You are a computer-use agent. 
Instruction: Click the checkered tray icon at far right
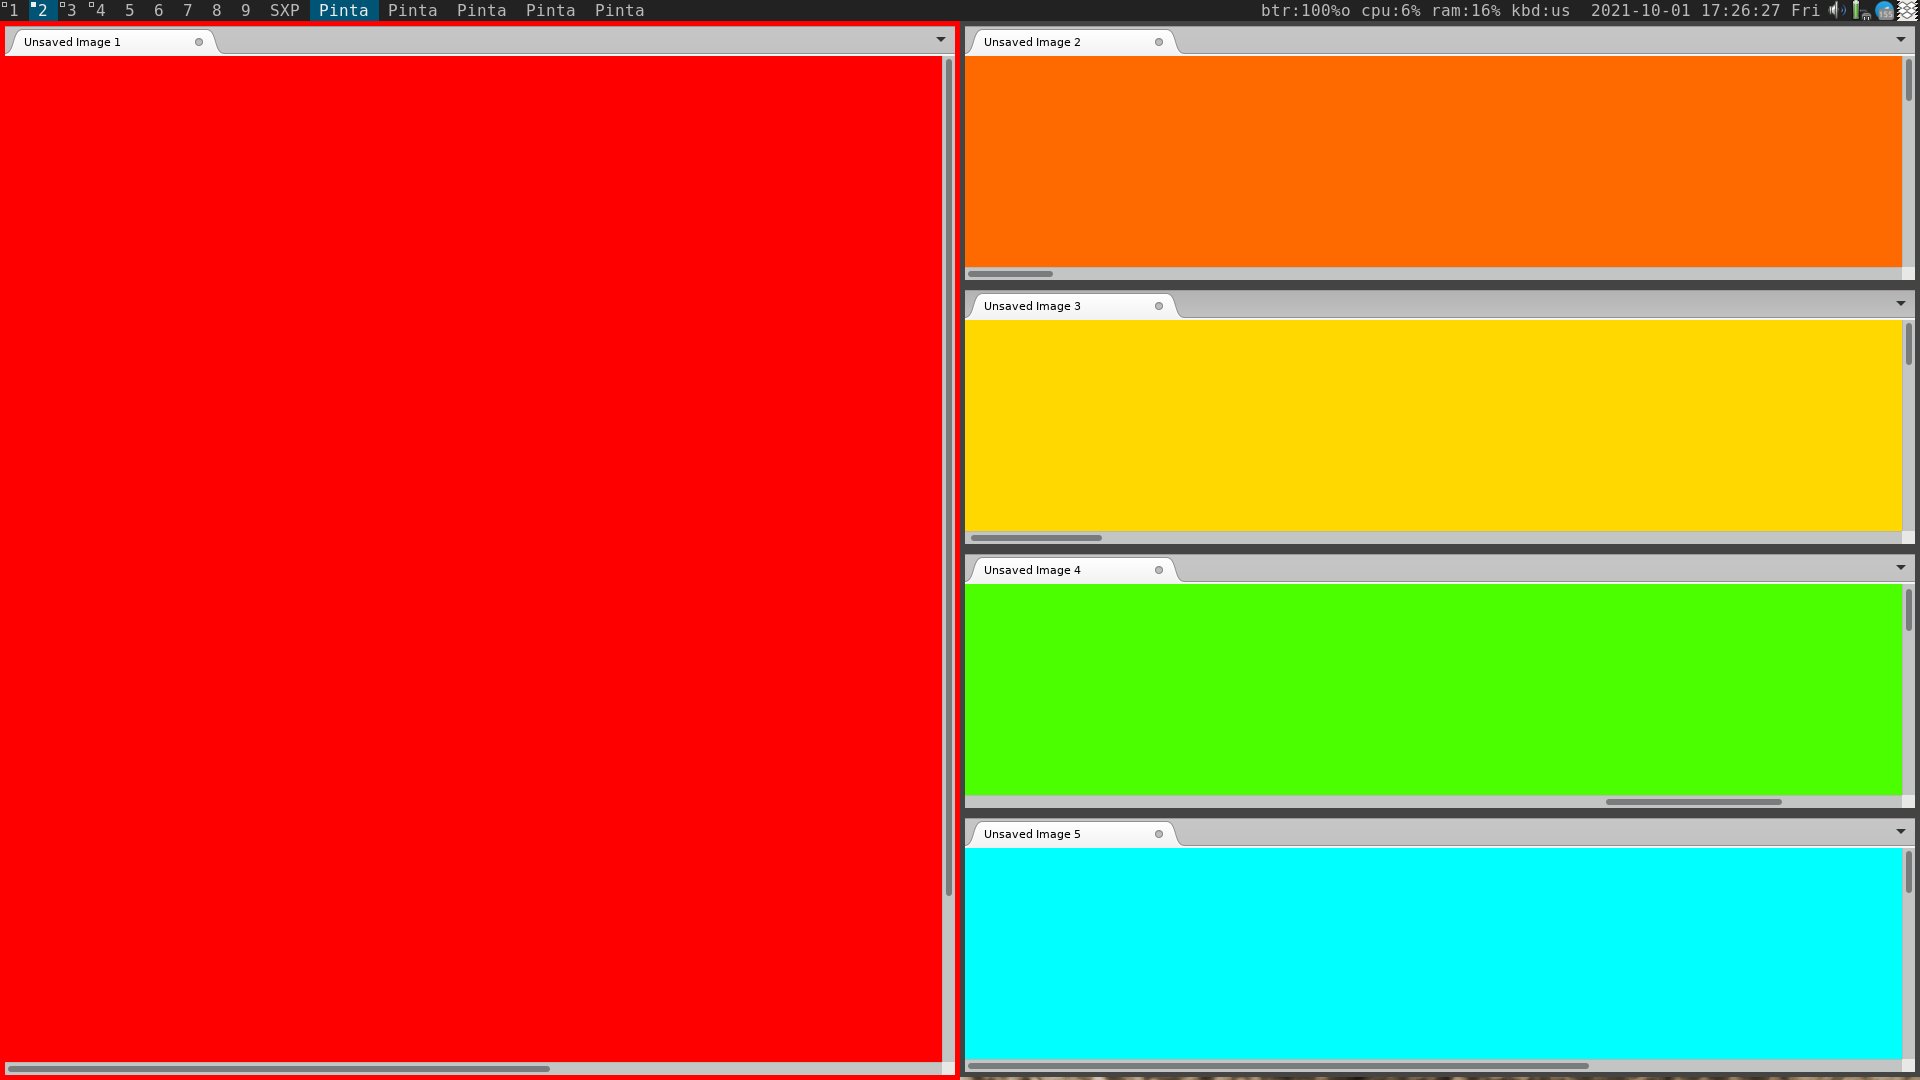tap(1908, 10)
